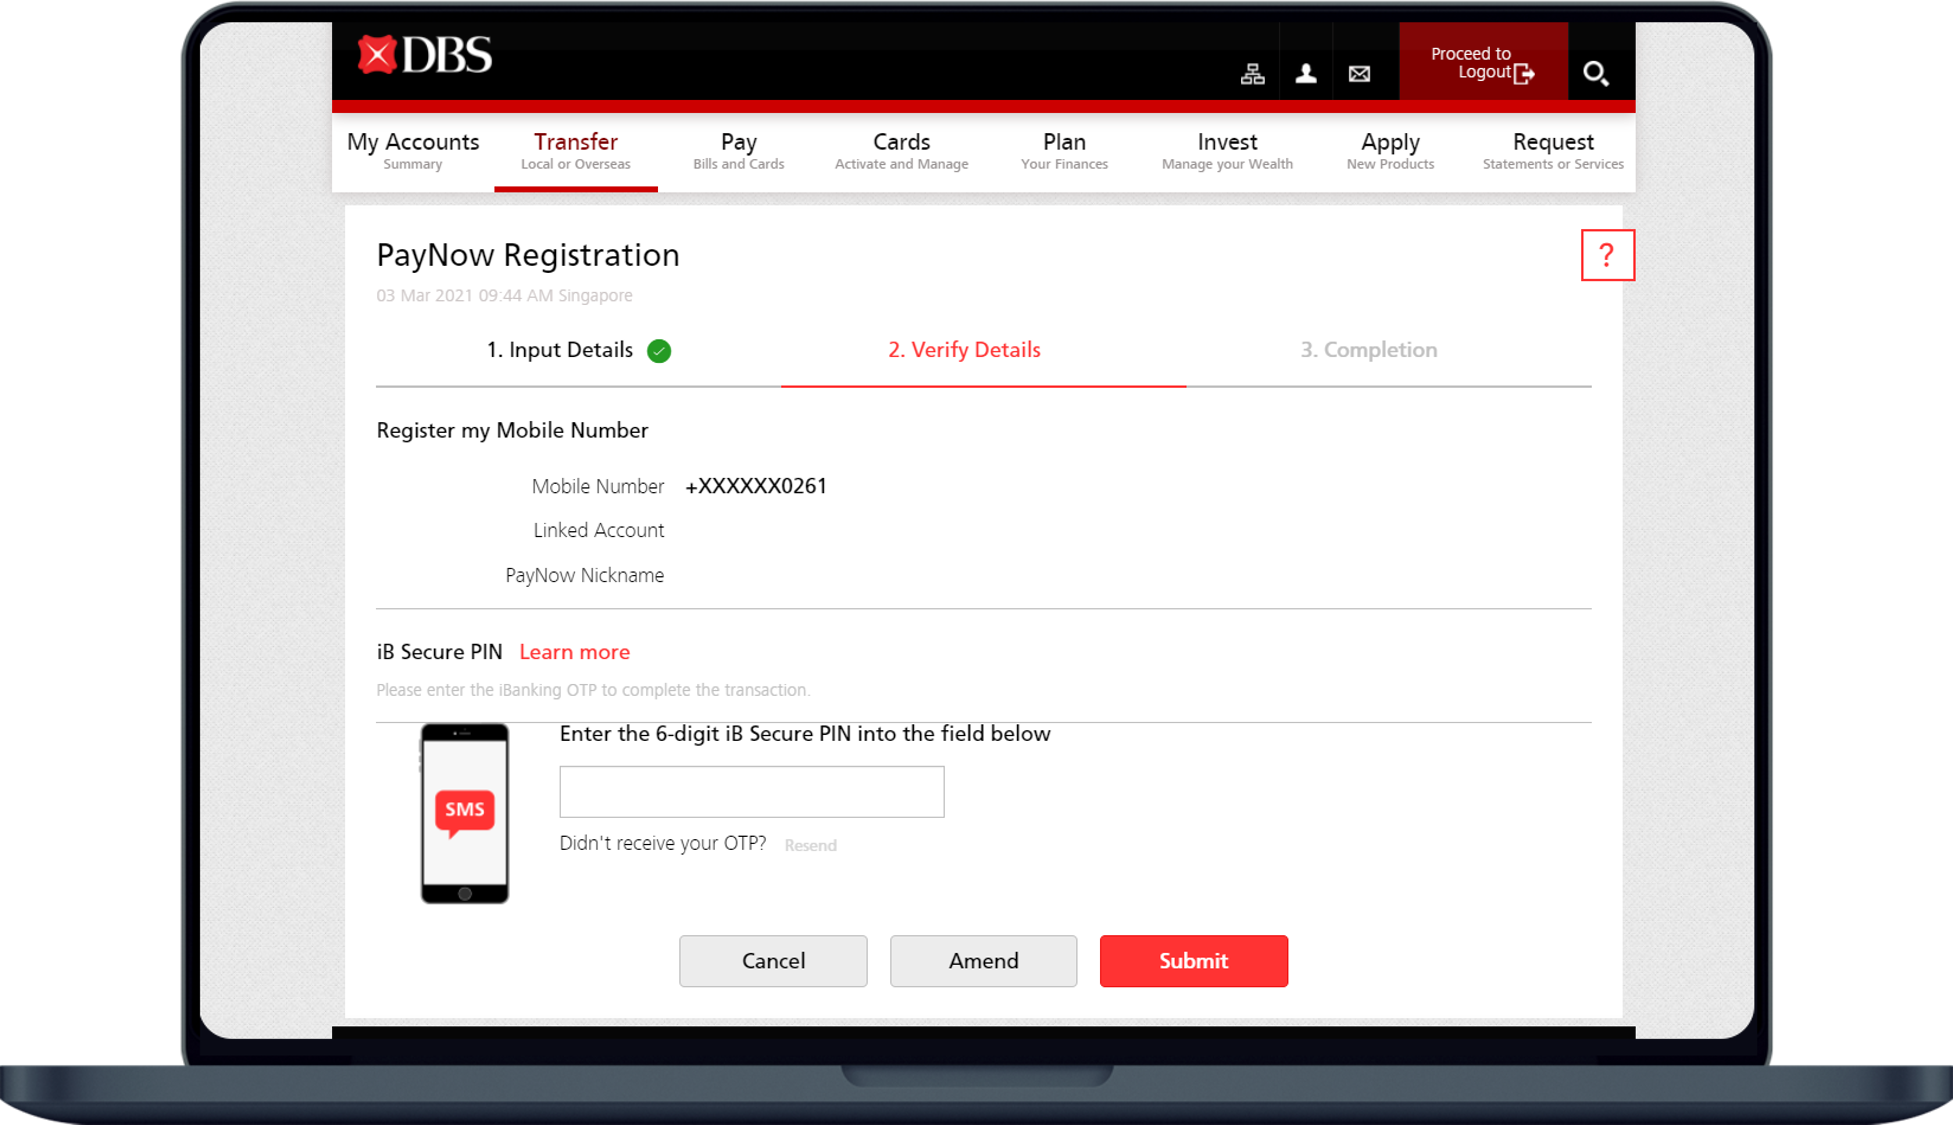Image resolution: width=1953 pixels, height=1125 pixels.
Task: Click the Amend button
Action: pyautogui.click(x=984, y=961)
